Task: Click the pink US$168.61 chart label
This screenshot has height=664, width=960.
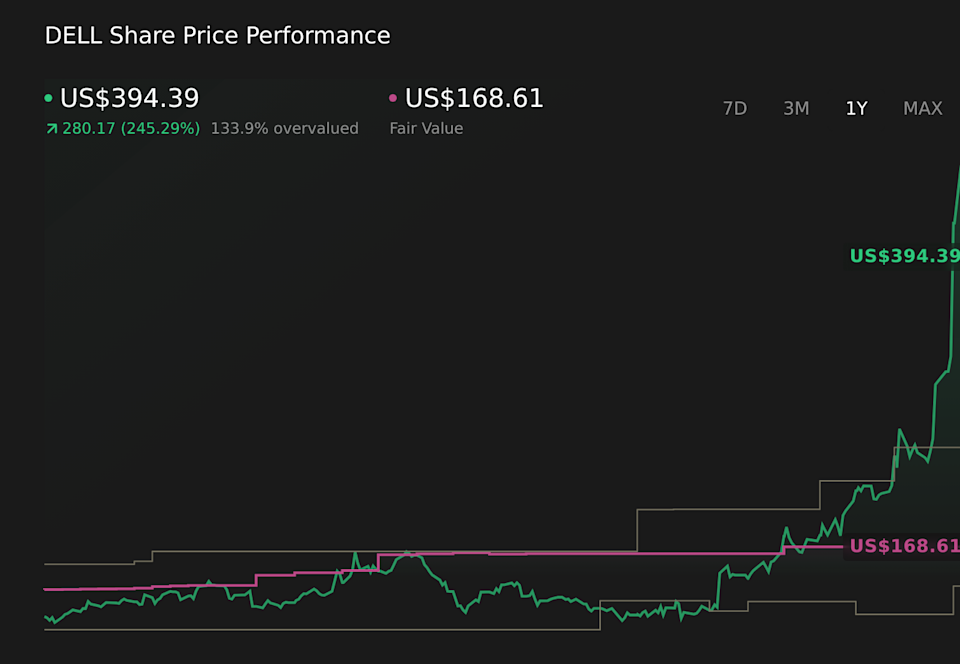Action: 904,546
